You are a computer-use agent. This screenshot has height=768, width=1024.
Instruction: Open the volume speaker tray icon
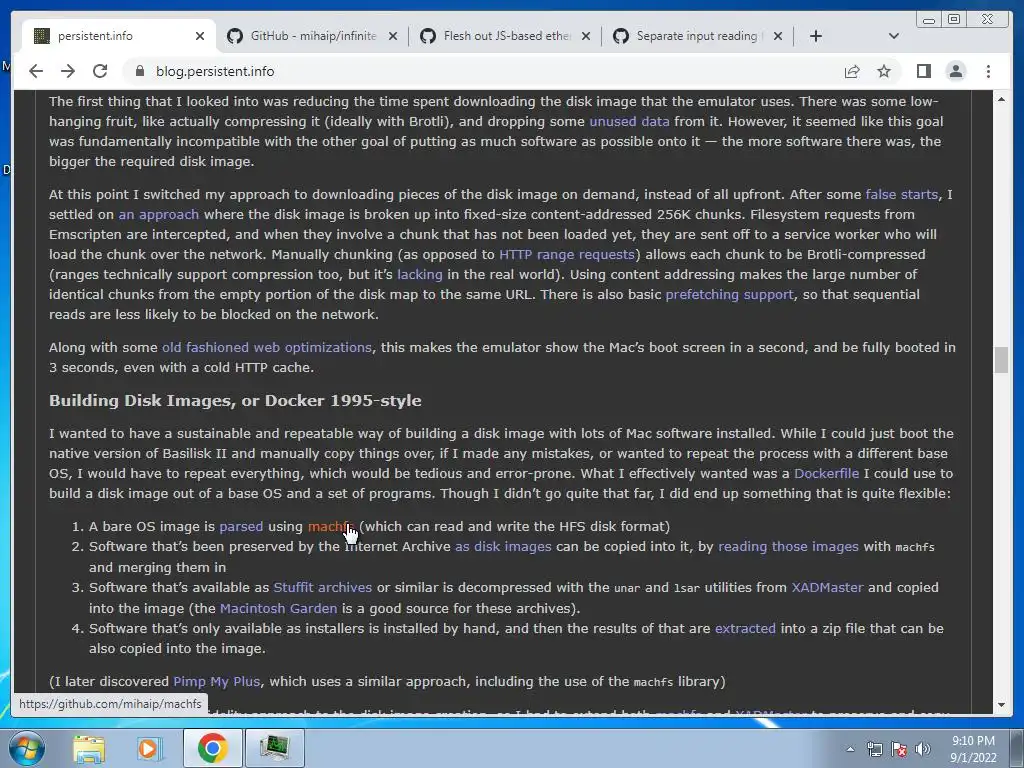tap(922, 749)
